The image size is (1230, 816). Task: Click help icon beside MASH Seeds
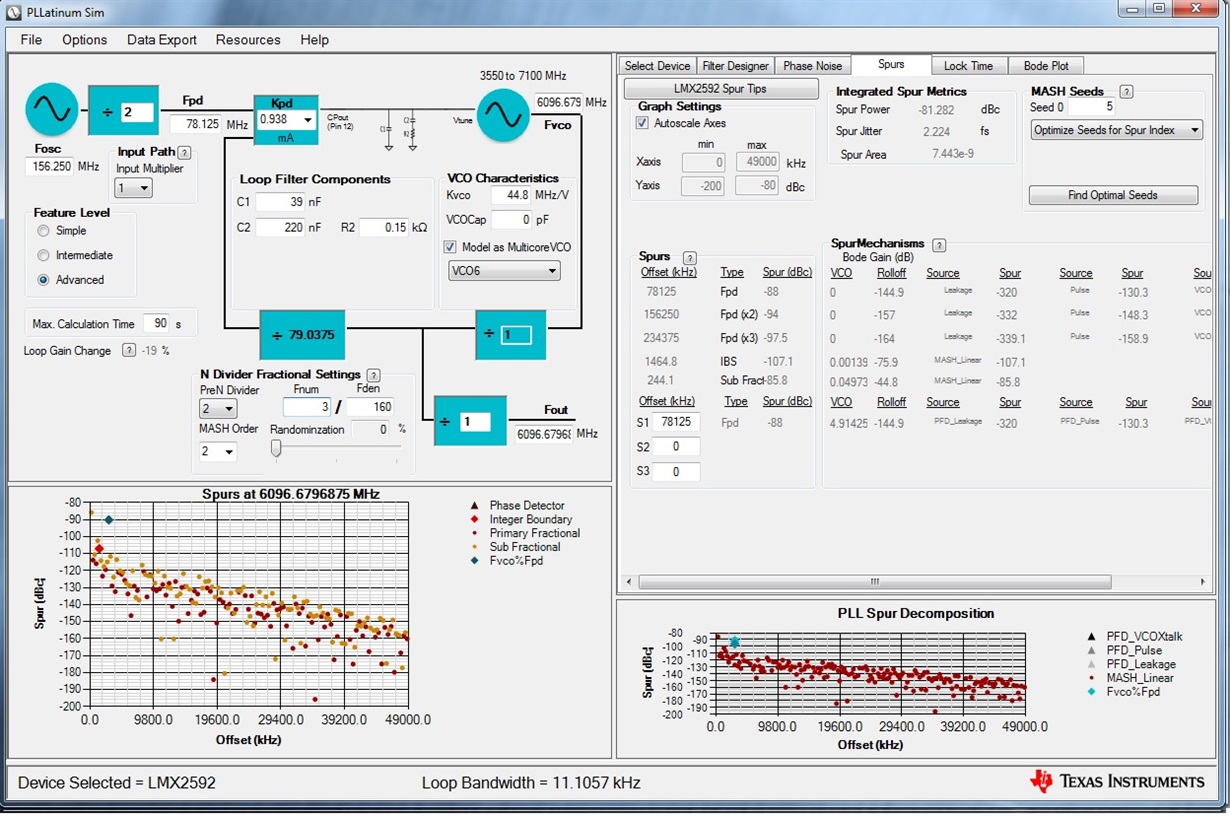pos(1126,92)
